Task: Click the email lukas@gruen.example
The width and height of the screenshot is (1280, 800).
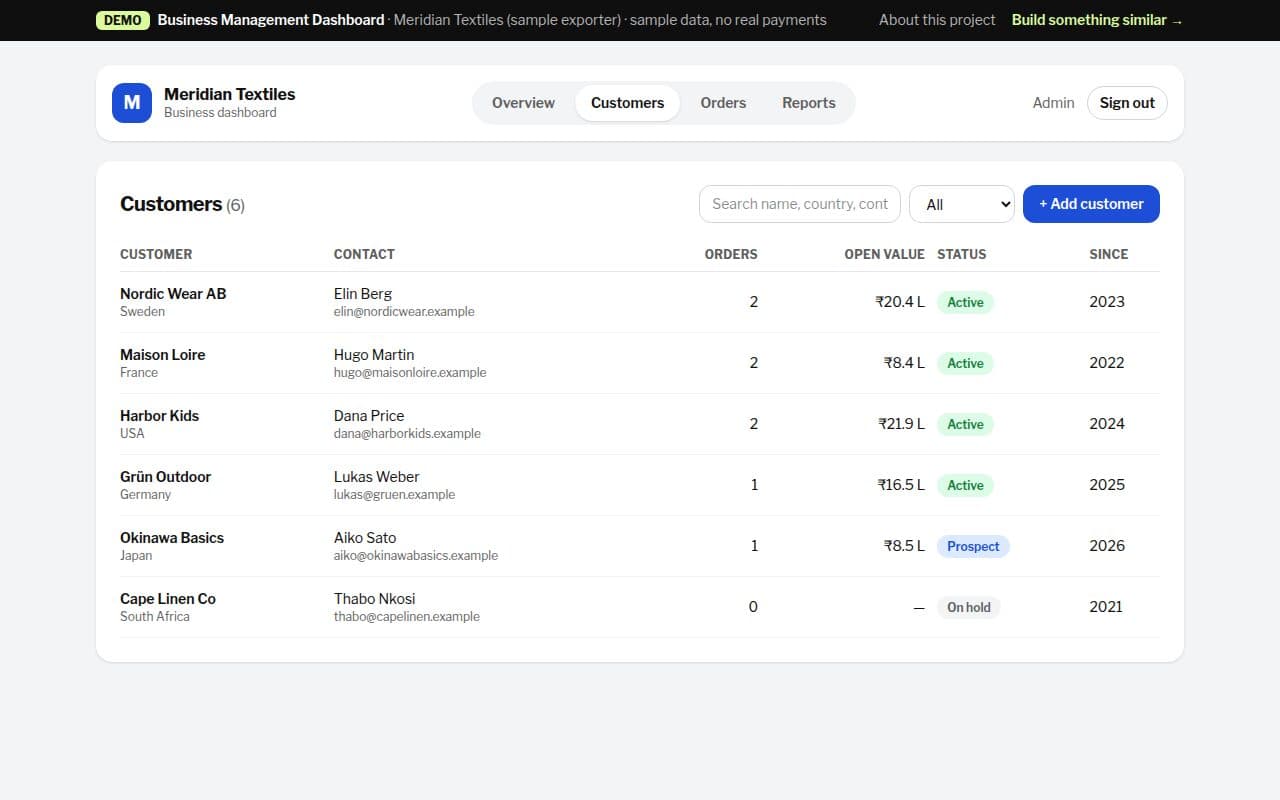Action: point(394,495)
